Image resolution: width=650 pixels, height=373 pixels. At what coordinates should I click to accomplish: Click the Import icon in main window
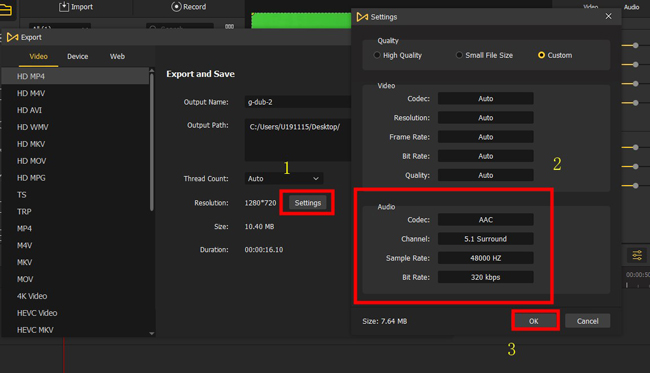(x=64, y=7)
